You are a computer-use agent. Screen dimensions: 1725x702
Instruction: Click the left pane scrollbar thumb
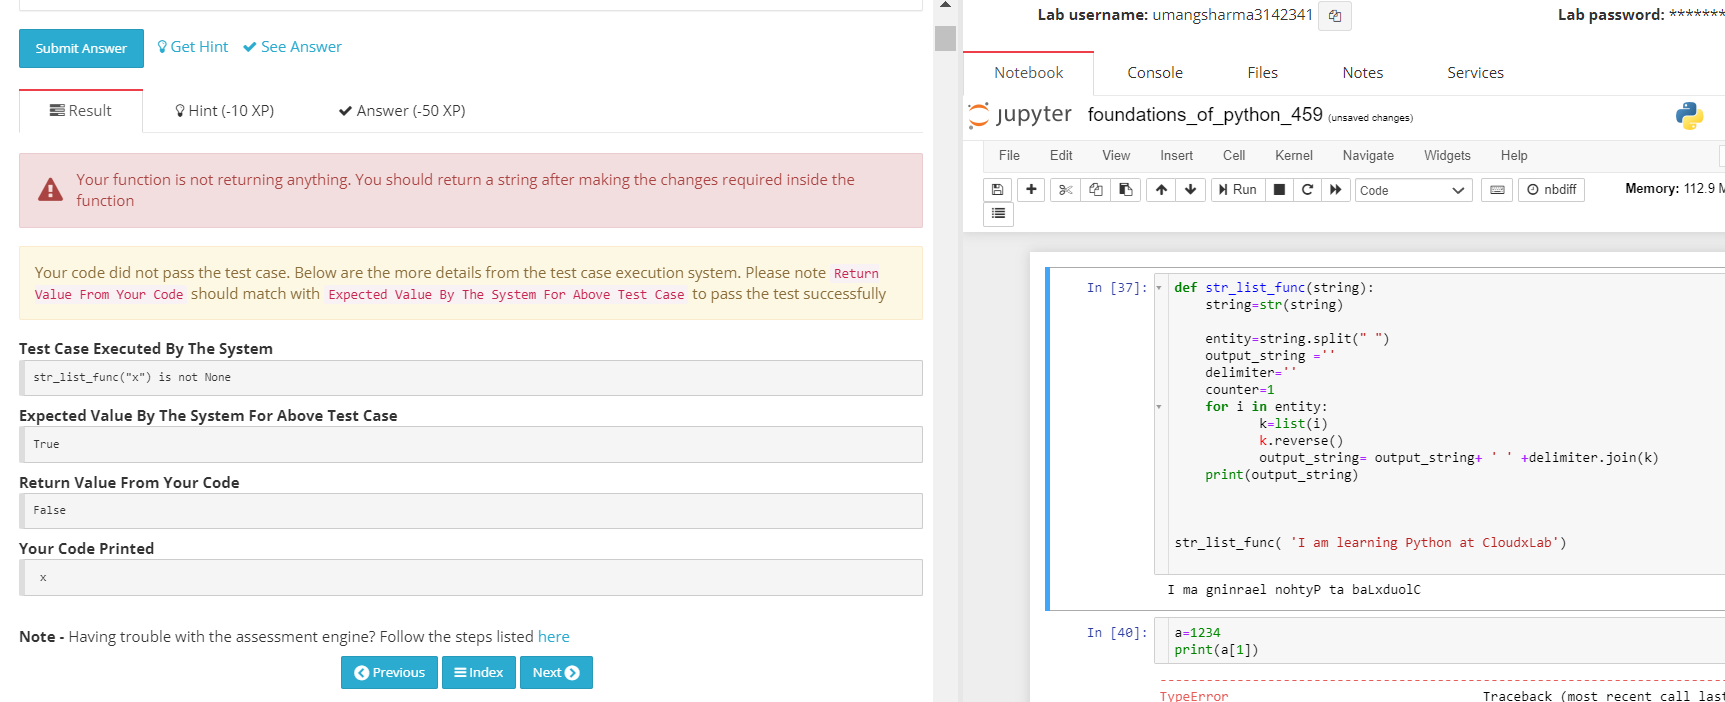[x=945, y=38]
